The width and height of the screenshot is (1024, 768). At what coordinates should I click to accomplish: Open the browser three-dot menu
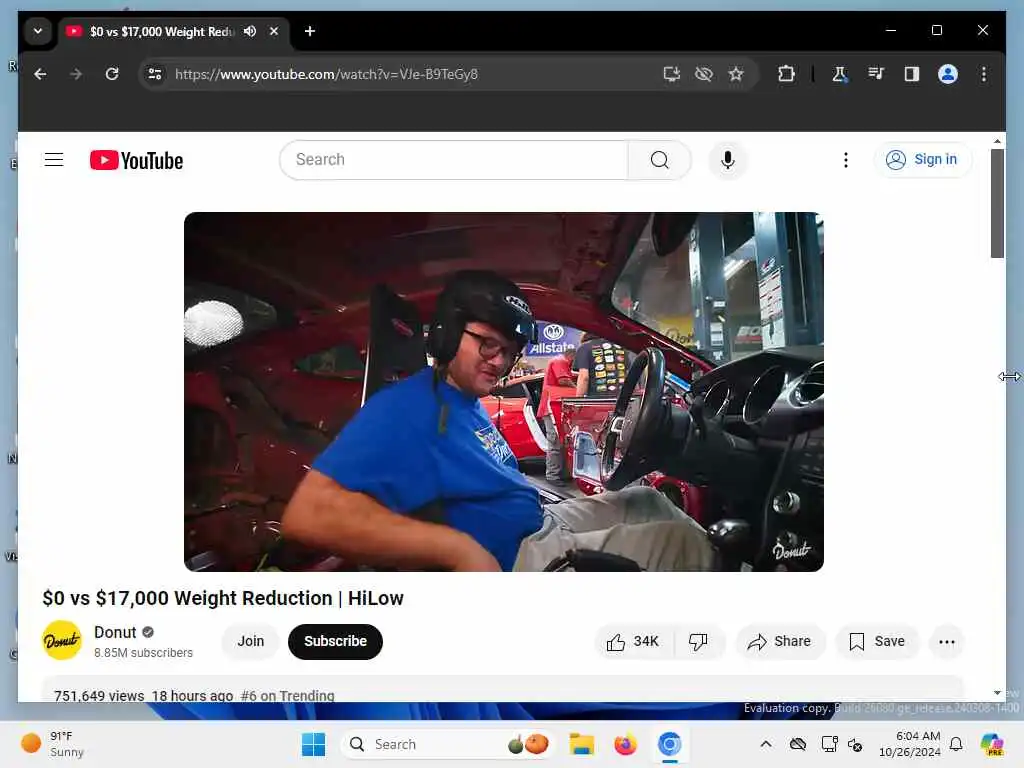[x=984, y=74]
